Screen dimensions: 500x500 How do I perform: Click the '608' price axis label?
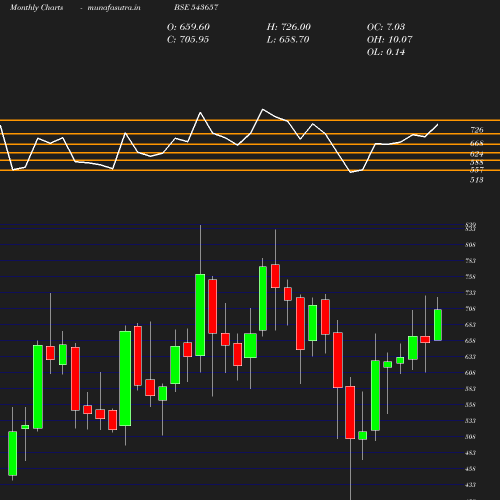[470, 373]
